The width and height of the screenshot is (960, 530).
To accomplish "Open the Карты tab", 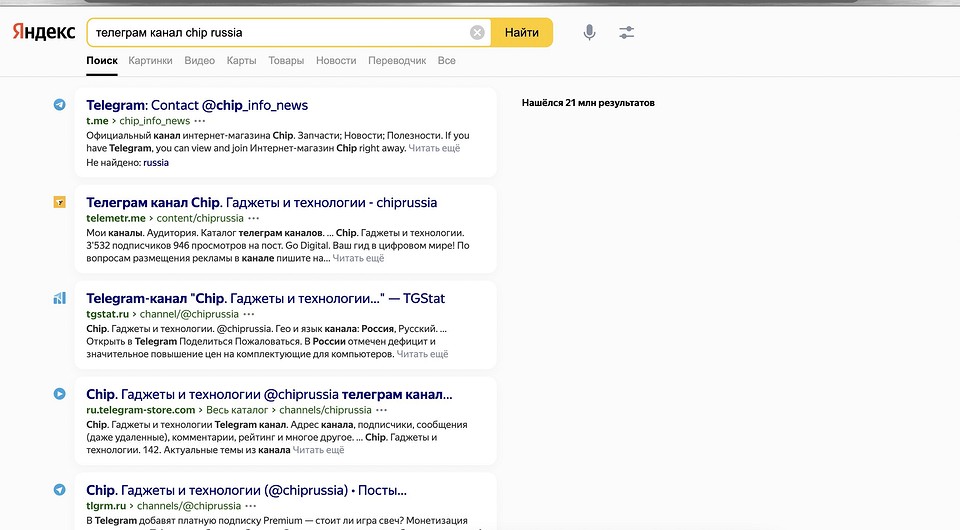I will click(x=241, y=61).
